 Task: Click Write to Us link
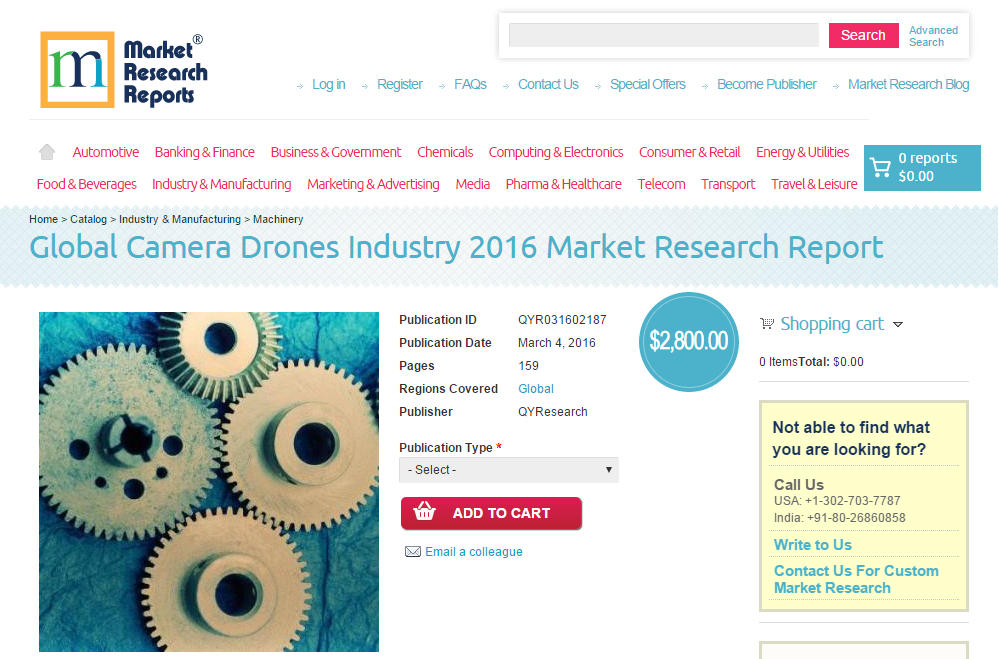click(813, 545)
